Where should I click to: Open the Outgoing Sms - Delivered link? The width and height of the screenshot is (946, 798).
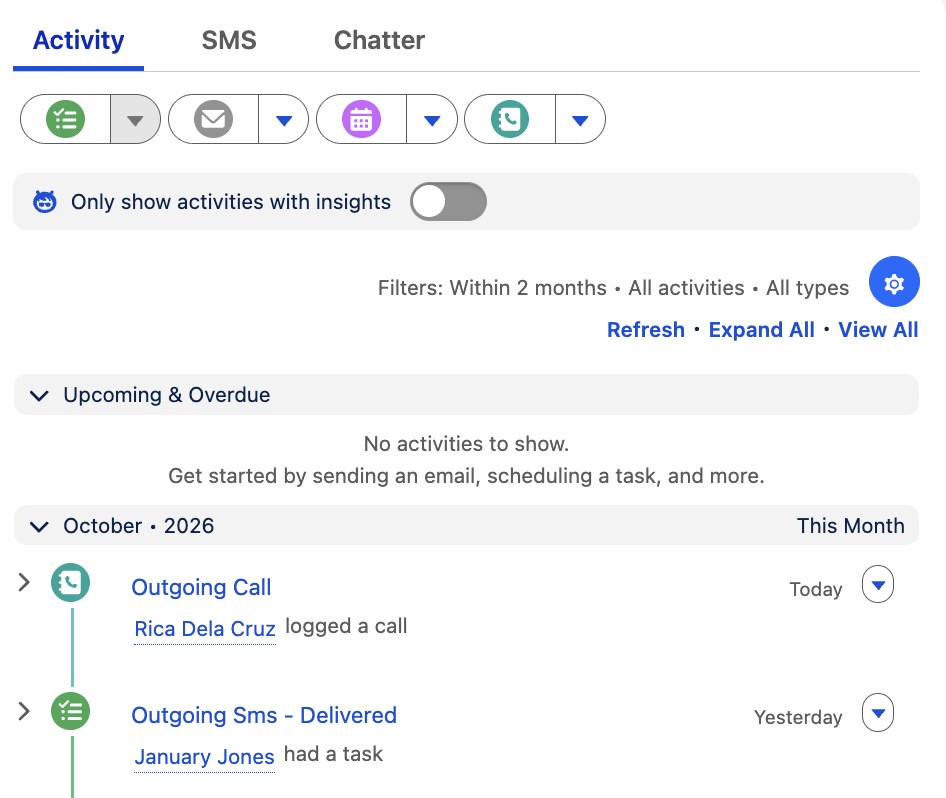tap(264, 715)
